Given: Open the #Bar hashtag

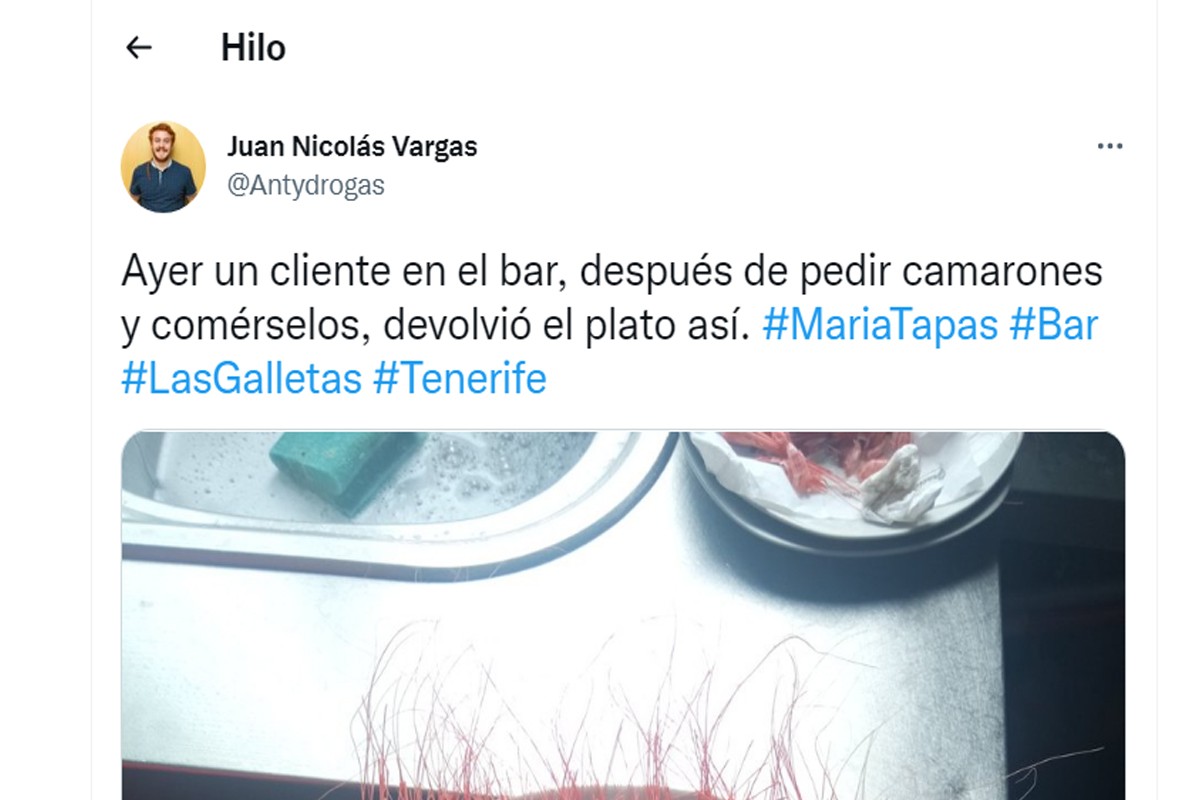Looking at the screenshot, I should [1054, 326].
